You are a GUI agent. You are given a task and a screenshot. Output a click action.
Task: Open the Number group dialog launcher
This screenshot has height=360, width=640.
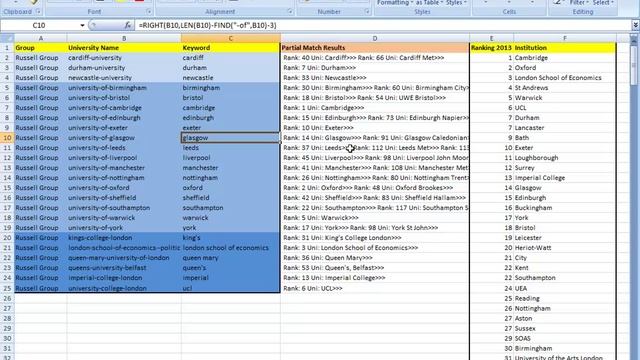367,12
